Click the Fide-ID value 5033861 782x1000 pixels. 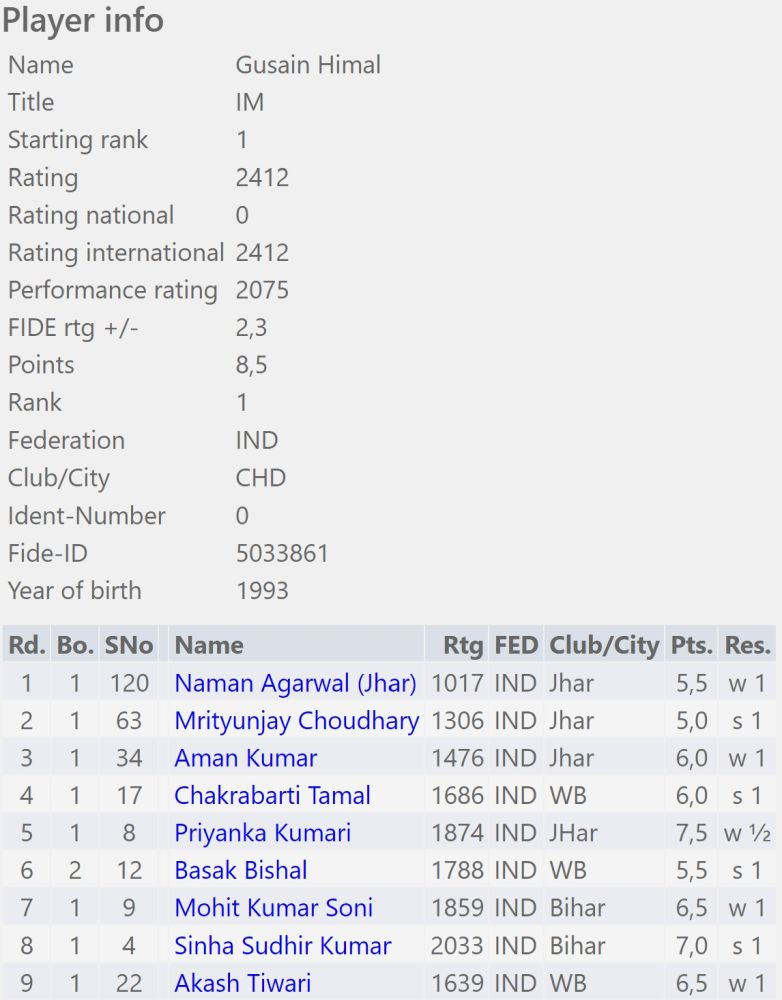pyautogui.click(x=282, y=553)
